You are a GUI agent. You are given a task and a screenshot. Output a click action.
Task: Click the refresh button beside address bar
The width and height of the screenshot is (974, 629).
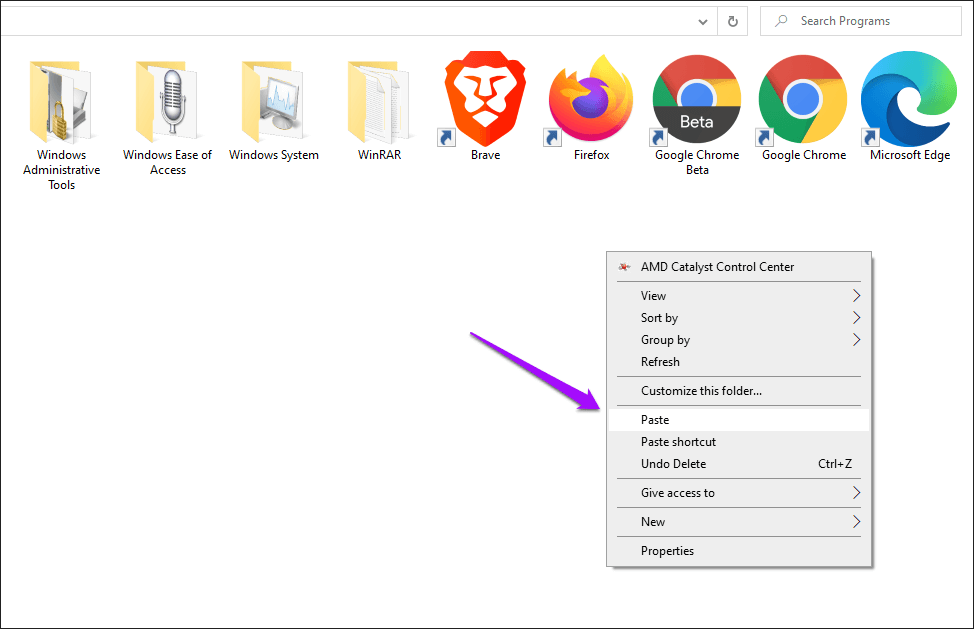[x=732, y=22]
